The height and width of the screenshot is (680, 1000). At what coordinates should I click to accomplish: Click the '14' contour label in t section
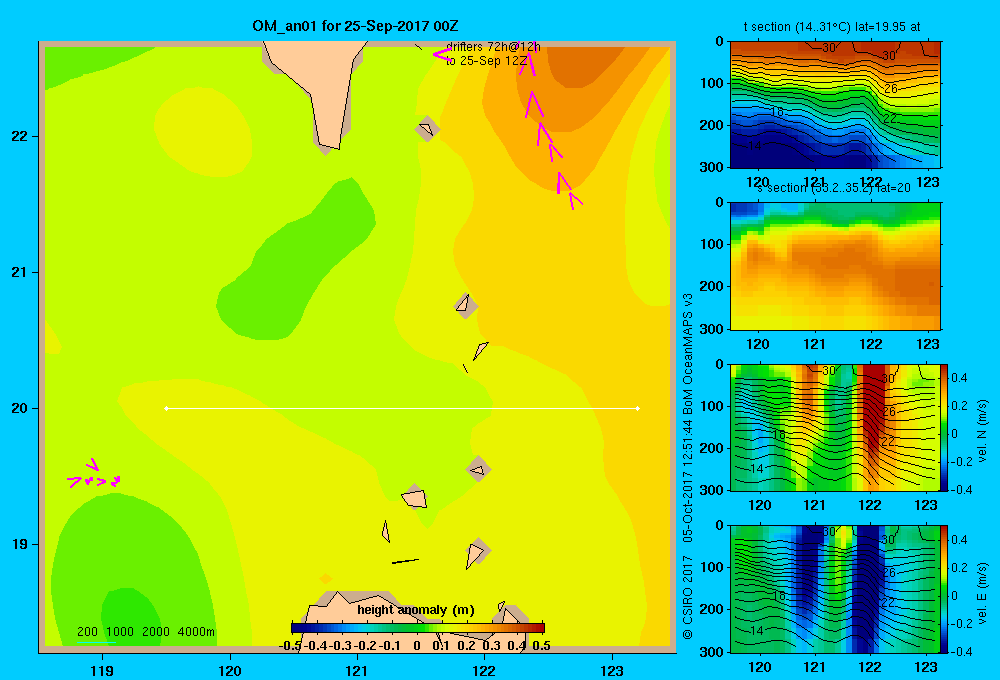[x=754, y=145]
